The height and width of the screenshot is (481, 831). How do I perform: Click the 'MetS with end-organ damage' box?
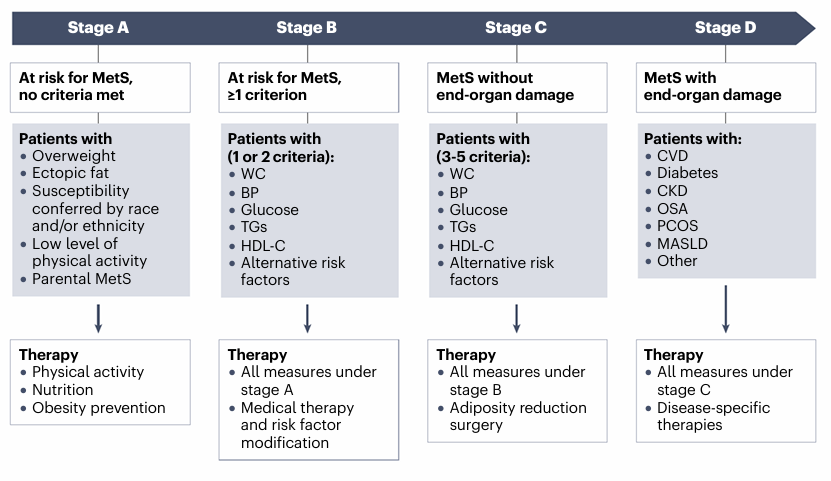tap(726, 87)
